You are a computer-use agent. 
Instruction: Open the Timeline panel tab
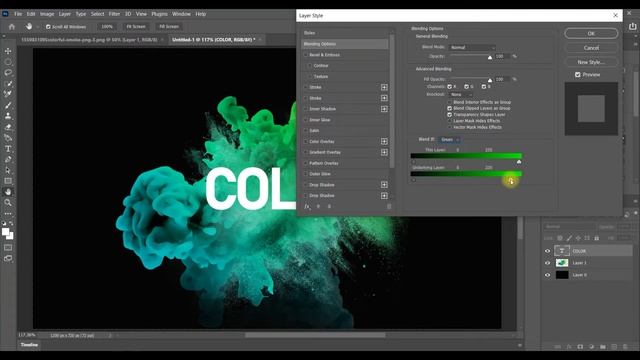(x=29, y=345)
